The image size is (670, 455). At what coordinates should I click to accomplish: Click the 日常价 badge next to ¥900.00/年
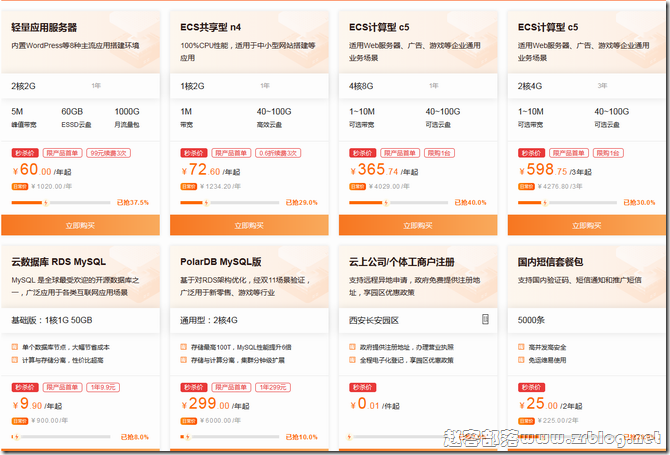point(20,421)
